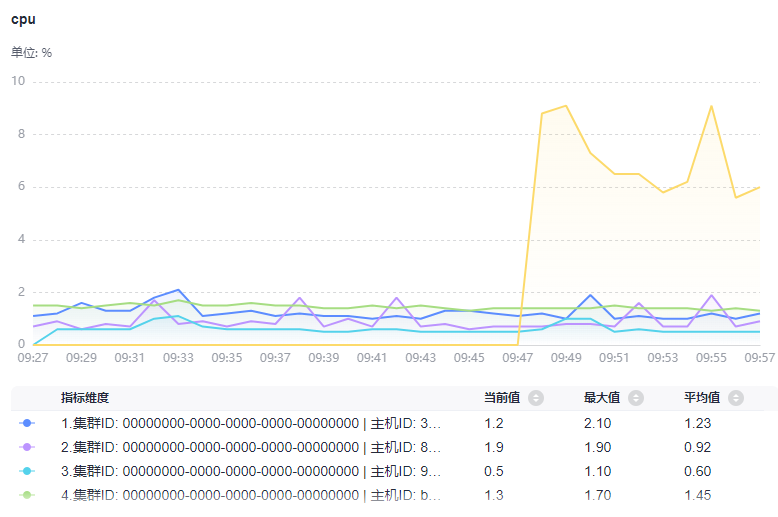
Task: Click the 最大值 column header text
Action: click(x=602, y=398)
